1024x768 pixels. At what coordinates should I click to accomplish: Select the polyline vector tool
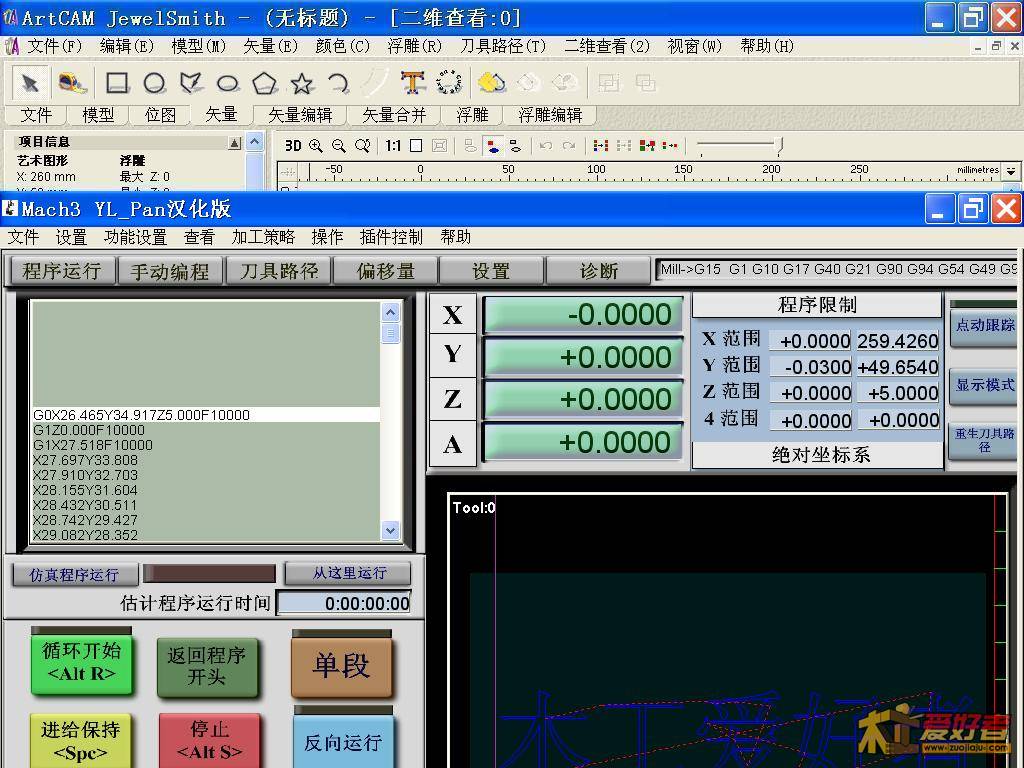click(x=191, y=83)
